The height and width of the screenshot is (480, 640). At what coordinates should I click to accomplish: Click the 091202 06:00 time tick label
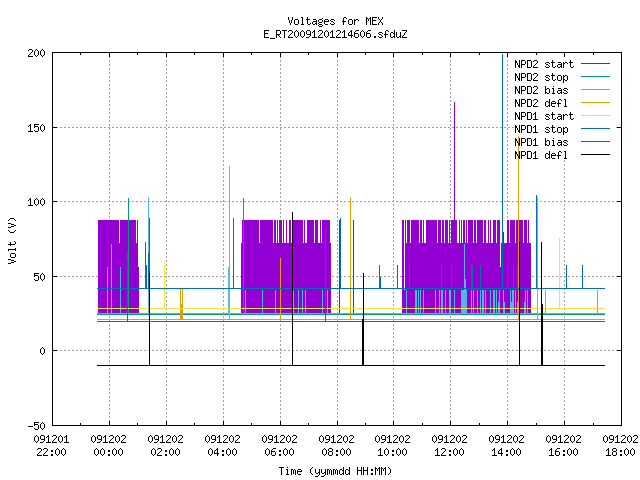click(279, 446)
